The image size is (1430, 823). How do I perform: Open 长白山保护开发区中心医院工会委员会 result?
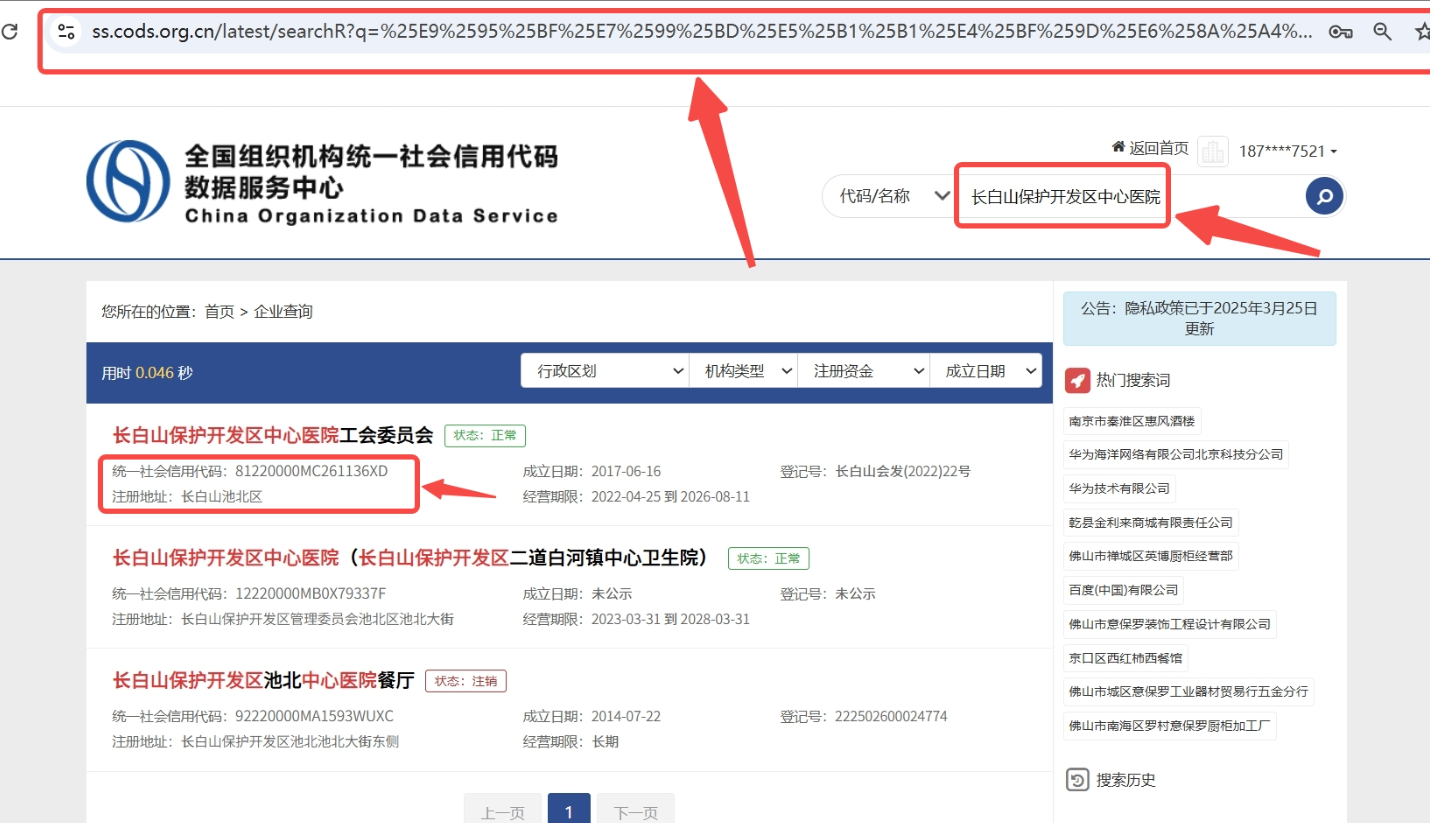(x=272, y=435)
